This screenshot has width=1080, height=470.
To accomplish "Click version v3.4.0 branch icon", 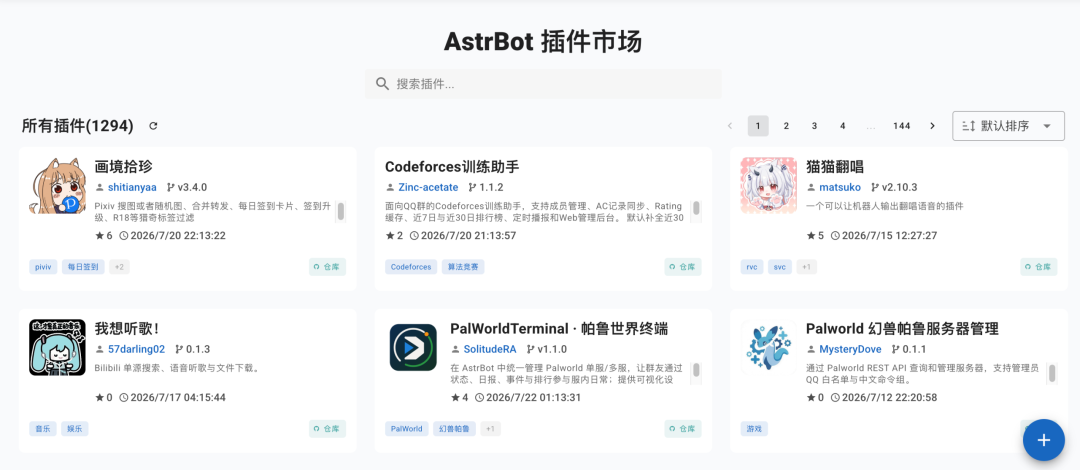I will 170,187.
